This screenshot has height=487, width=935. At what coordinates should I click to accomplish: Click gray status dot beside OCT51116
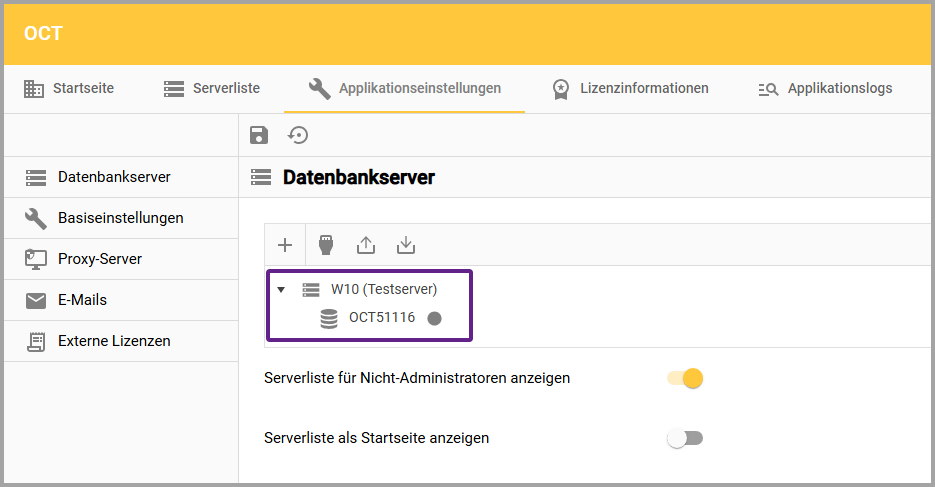(x=434, y=319)
